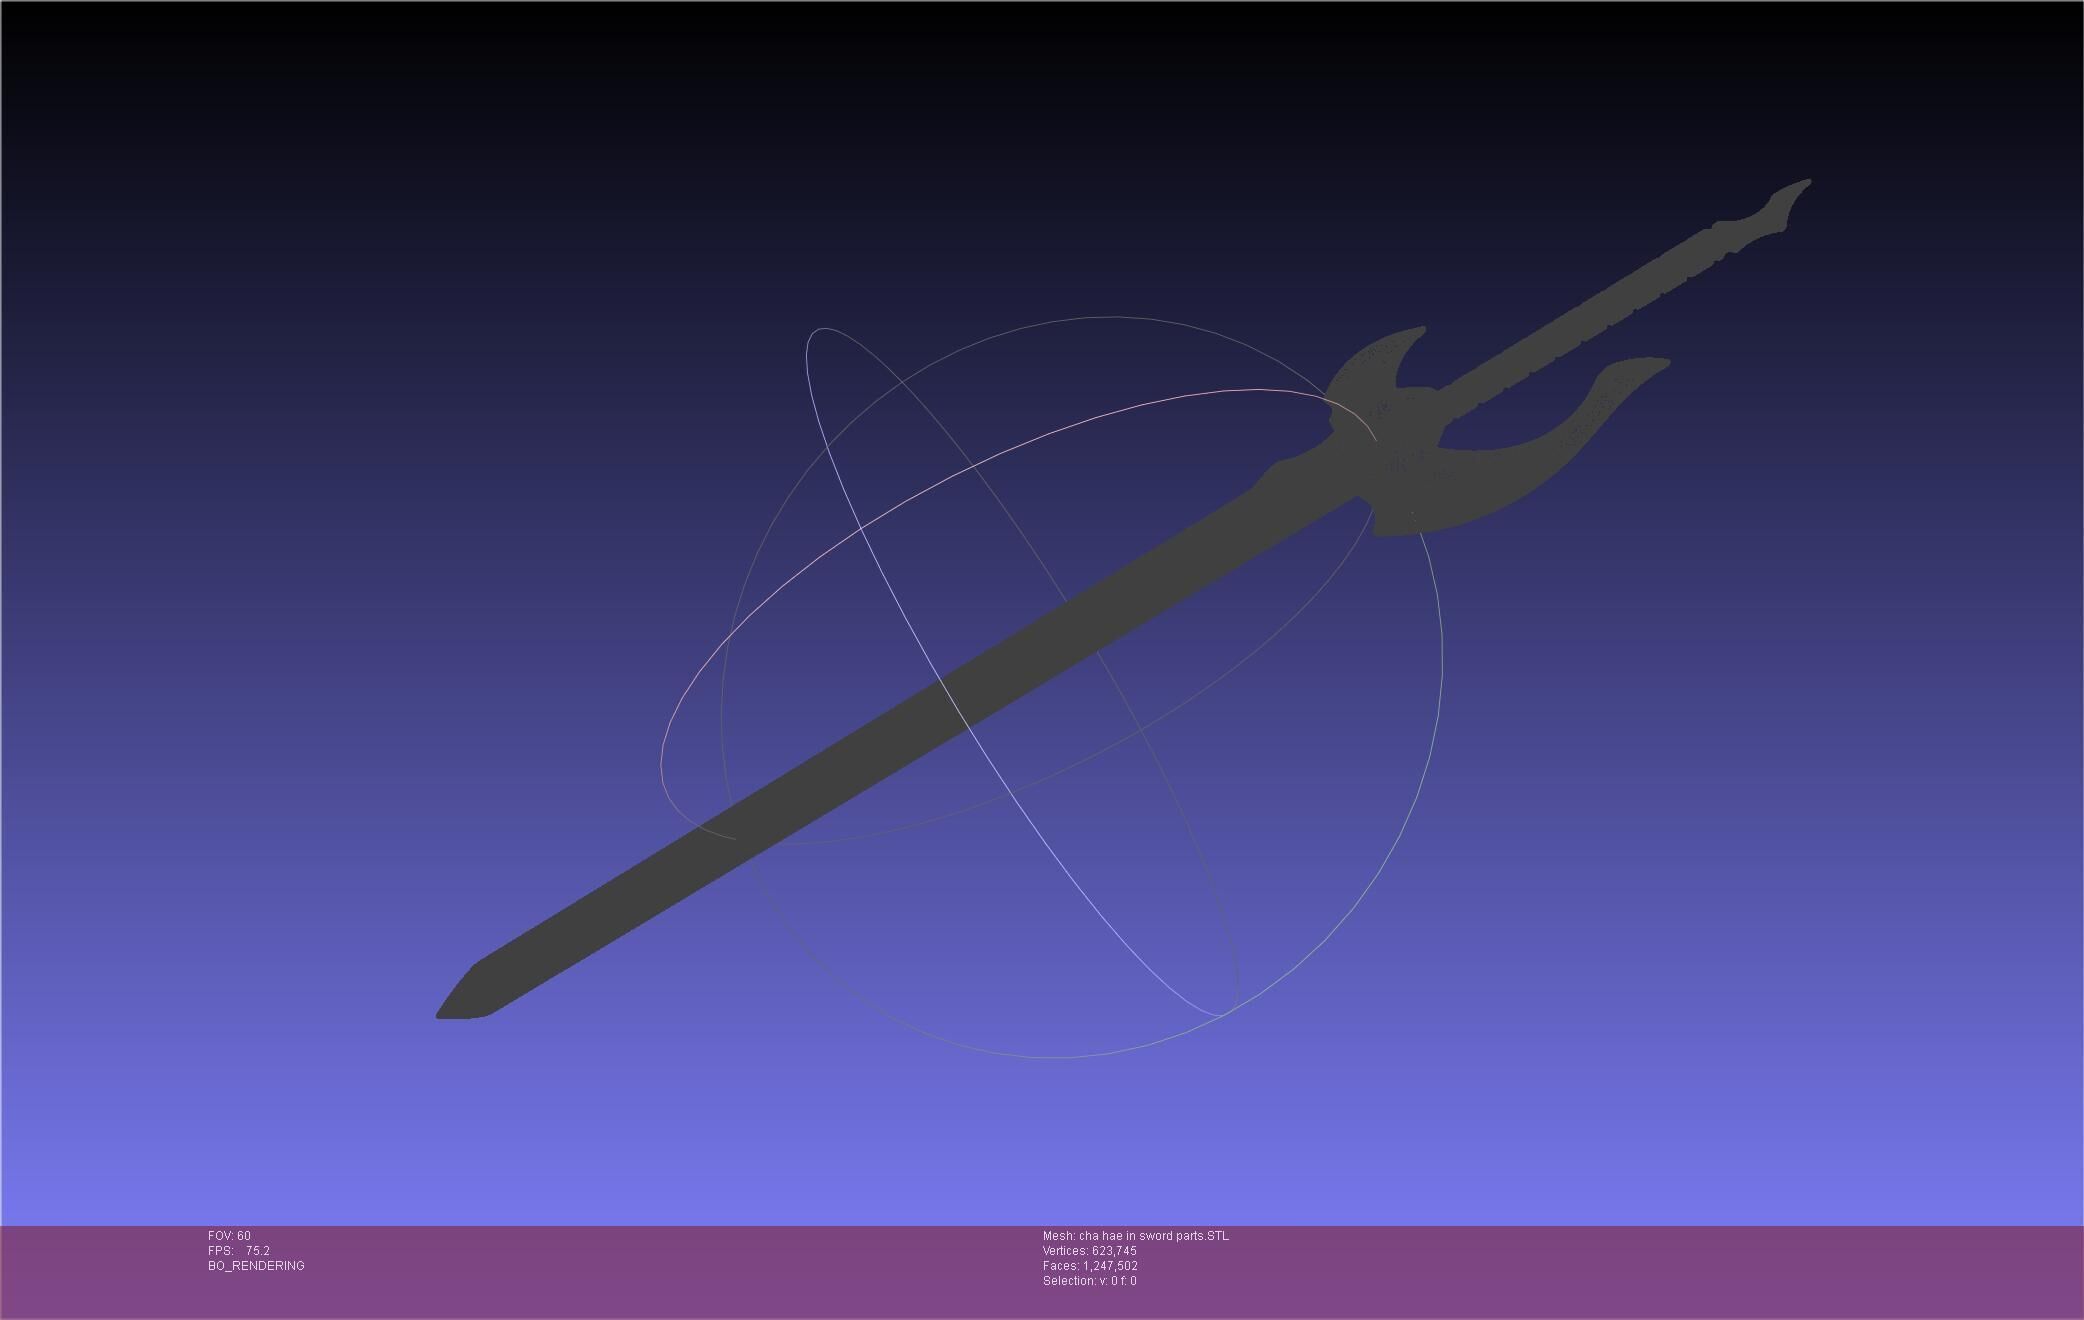Click the Faces: 1,247,502 count
Viewport: 2084px width, 1320px height.
[1090, 1266]
